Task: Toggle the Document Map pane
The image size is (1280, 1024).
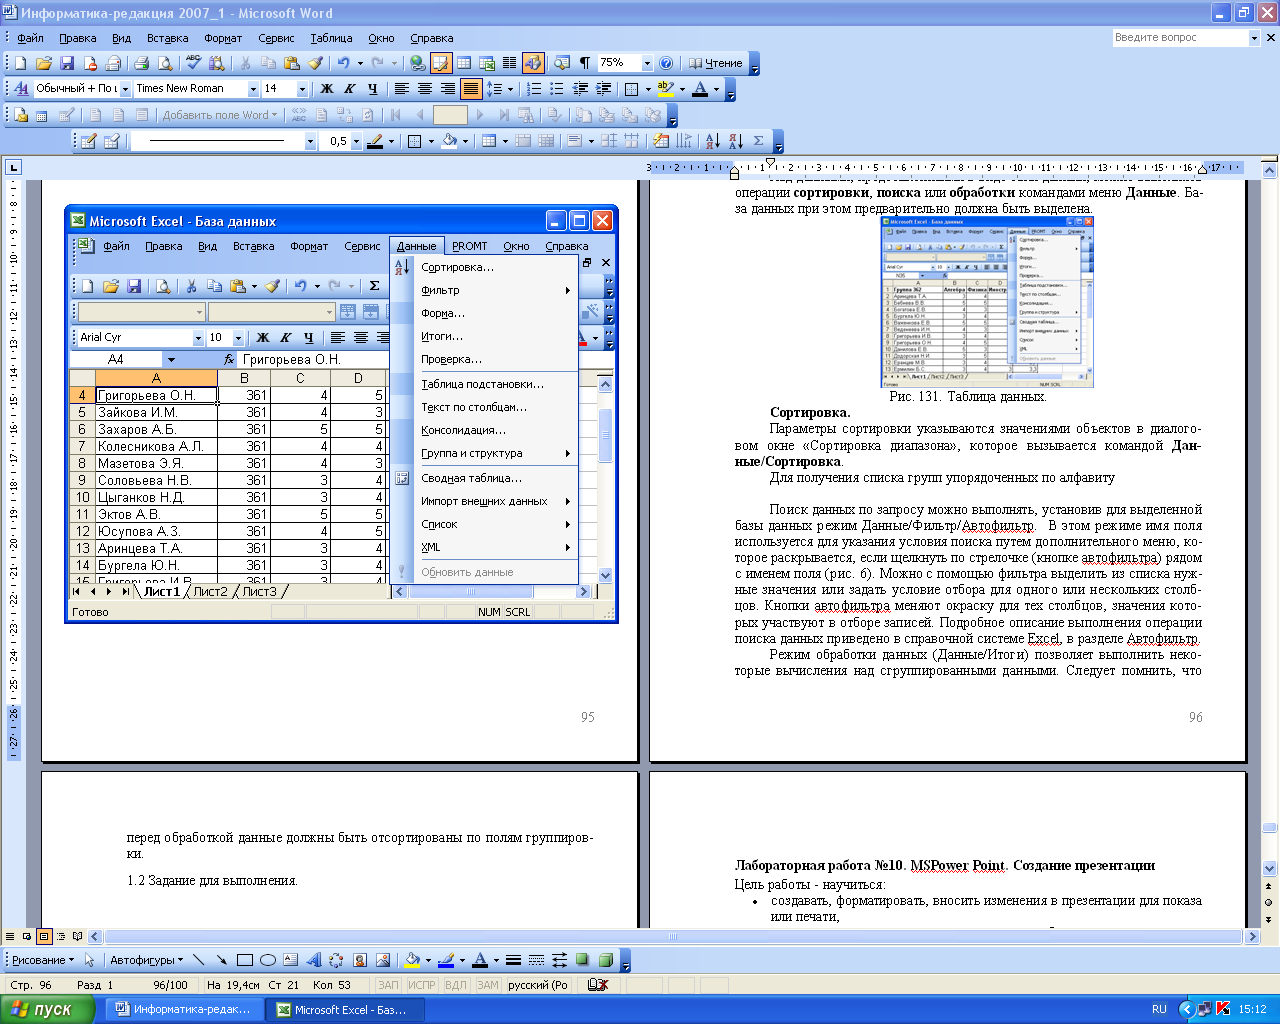Action: pyautogui.click(x=562, y=63)
